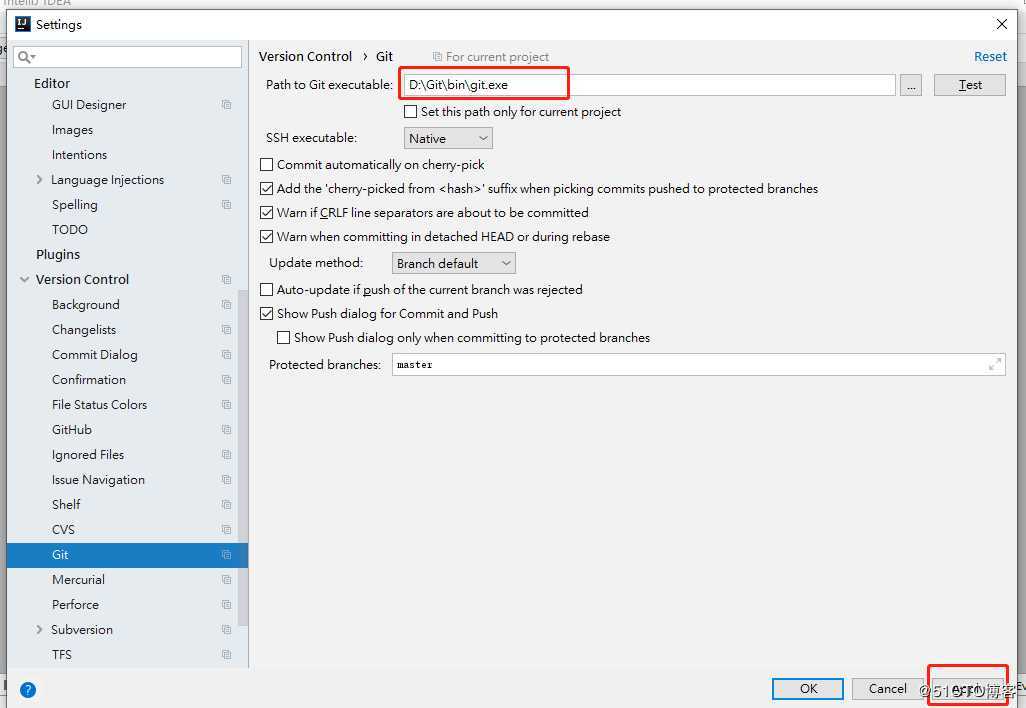Expand the Subversion tree node
The image size is (1026, 708).
pyautogui.click(x=39, y=629)
